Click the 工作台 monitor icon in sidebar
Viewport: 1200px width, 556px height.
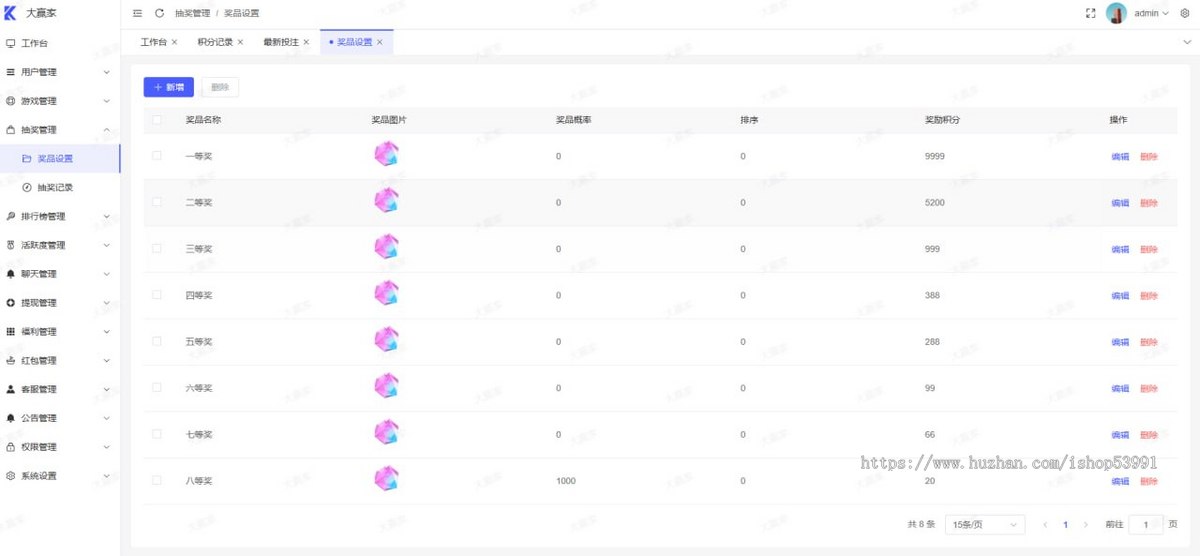tap(11, 43)
